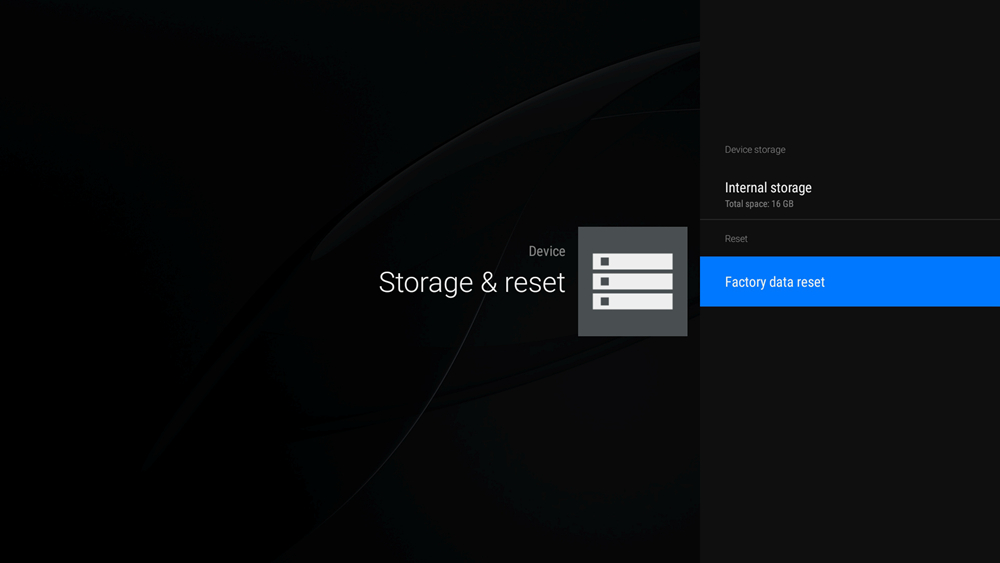Click the bottom drive bar in storage icon
The image size is (1000, 563).
(x=632, y=302)
